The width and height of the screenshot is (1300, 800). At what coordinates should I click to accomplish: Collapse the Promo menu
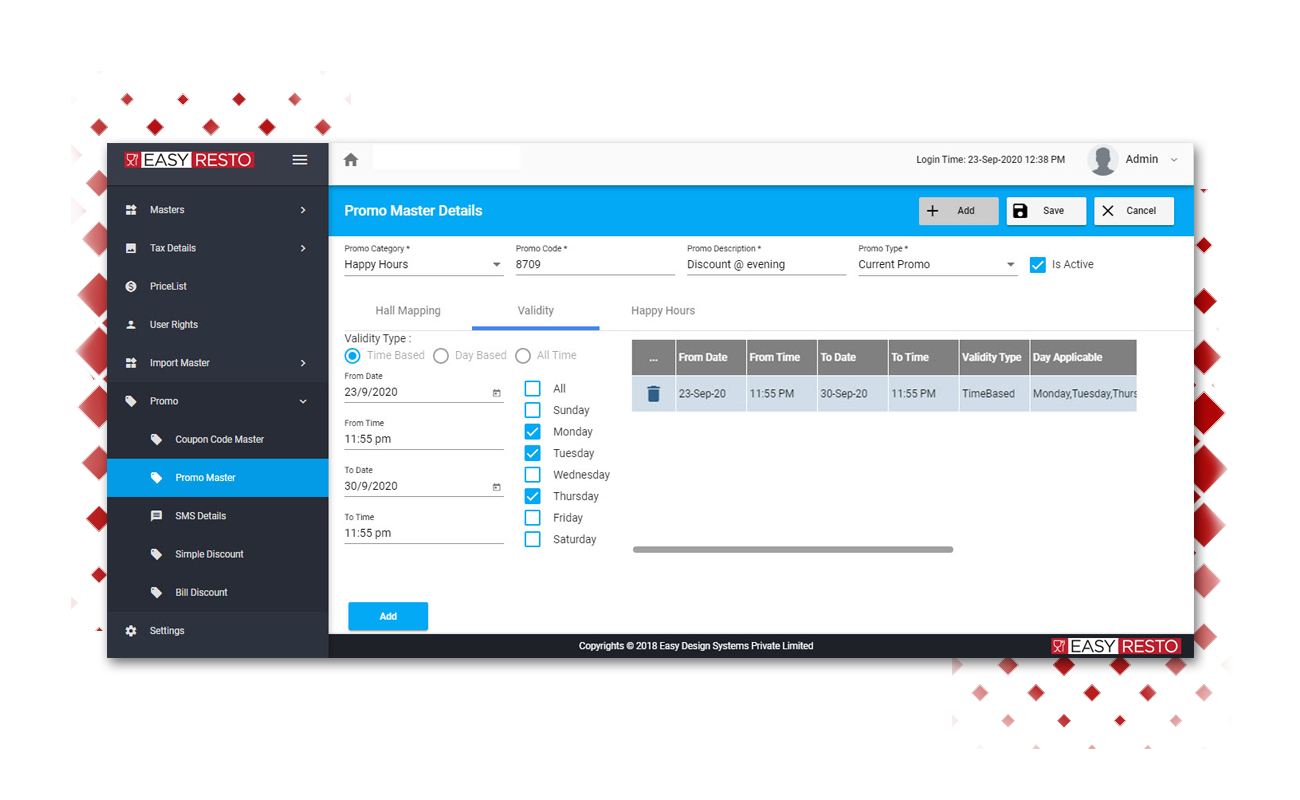tap(303, 401)
